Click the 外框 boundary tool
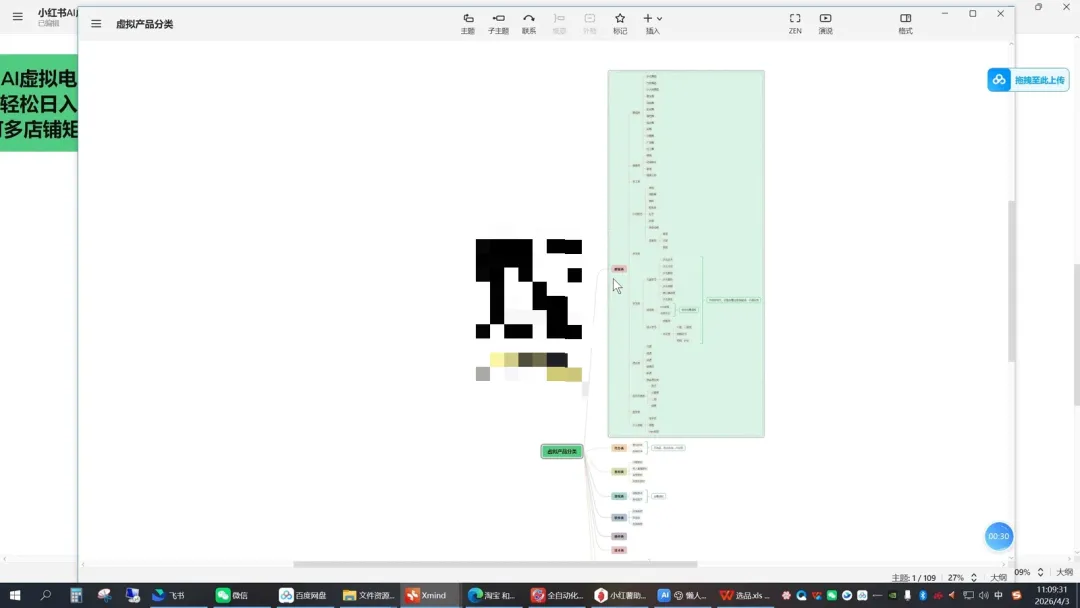The height and width of the screenshot is (608, 1080). [x=590, y=23]
